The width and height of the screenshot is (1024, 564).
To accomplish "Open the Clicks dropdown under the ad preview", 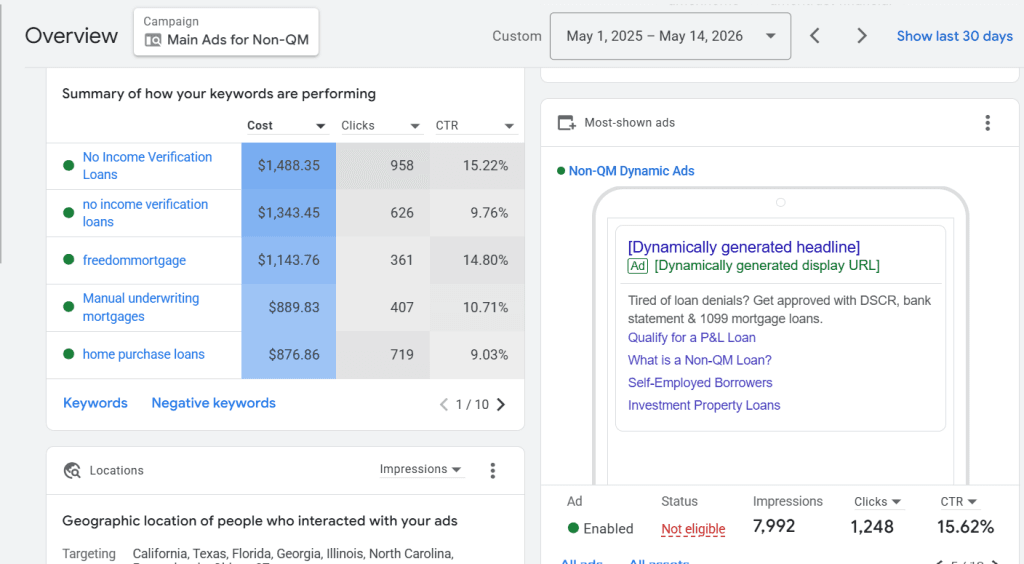I will click(x=877, y=501).
